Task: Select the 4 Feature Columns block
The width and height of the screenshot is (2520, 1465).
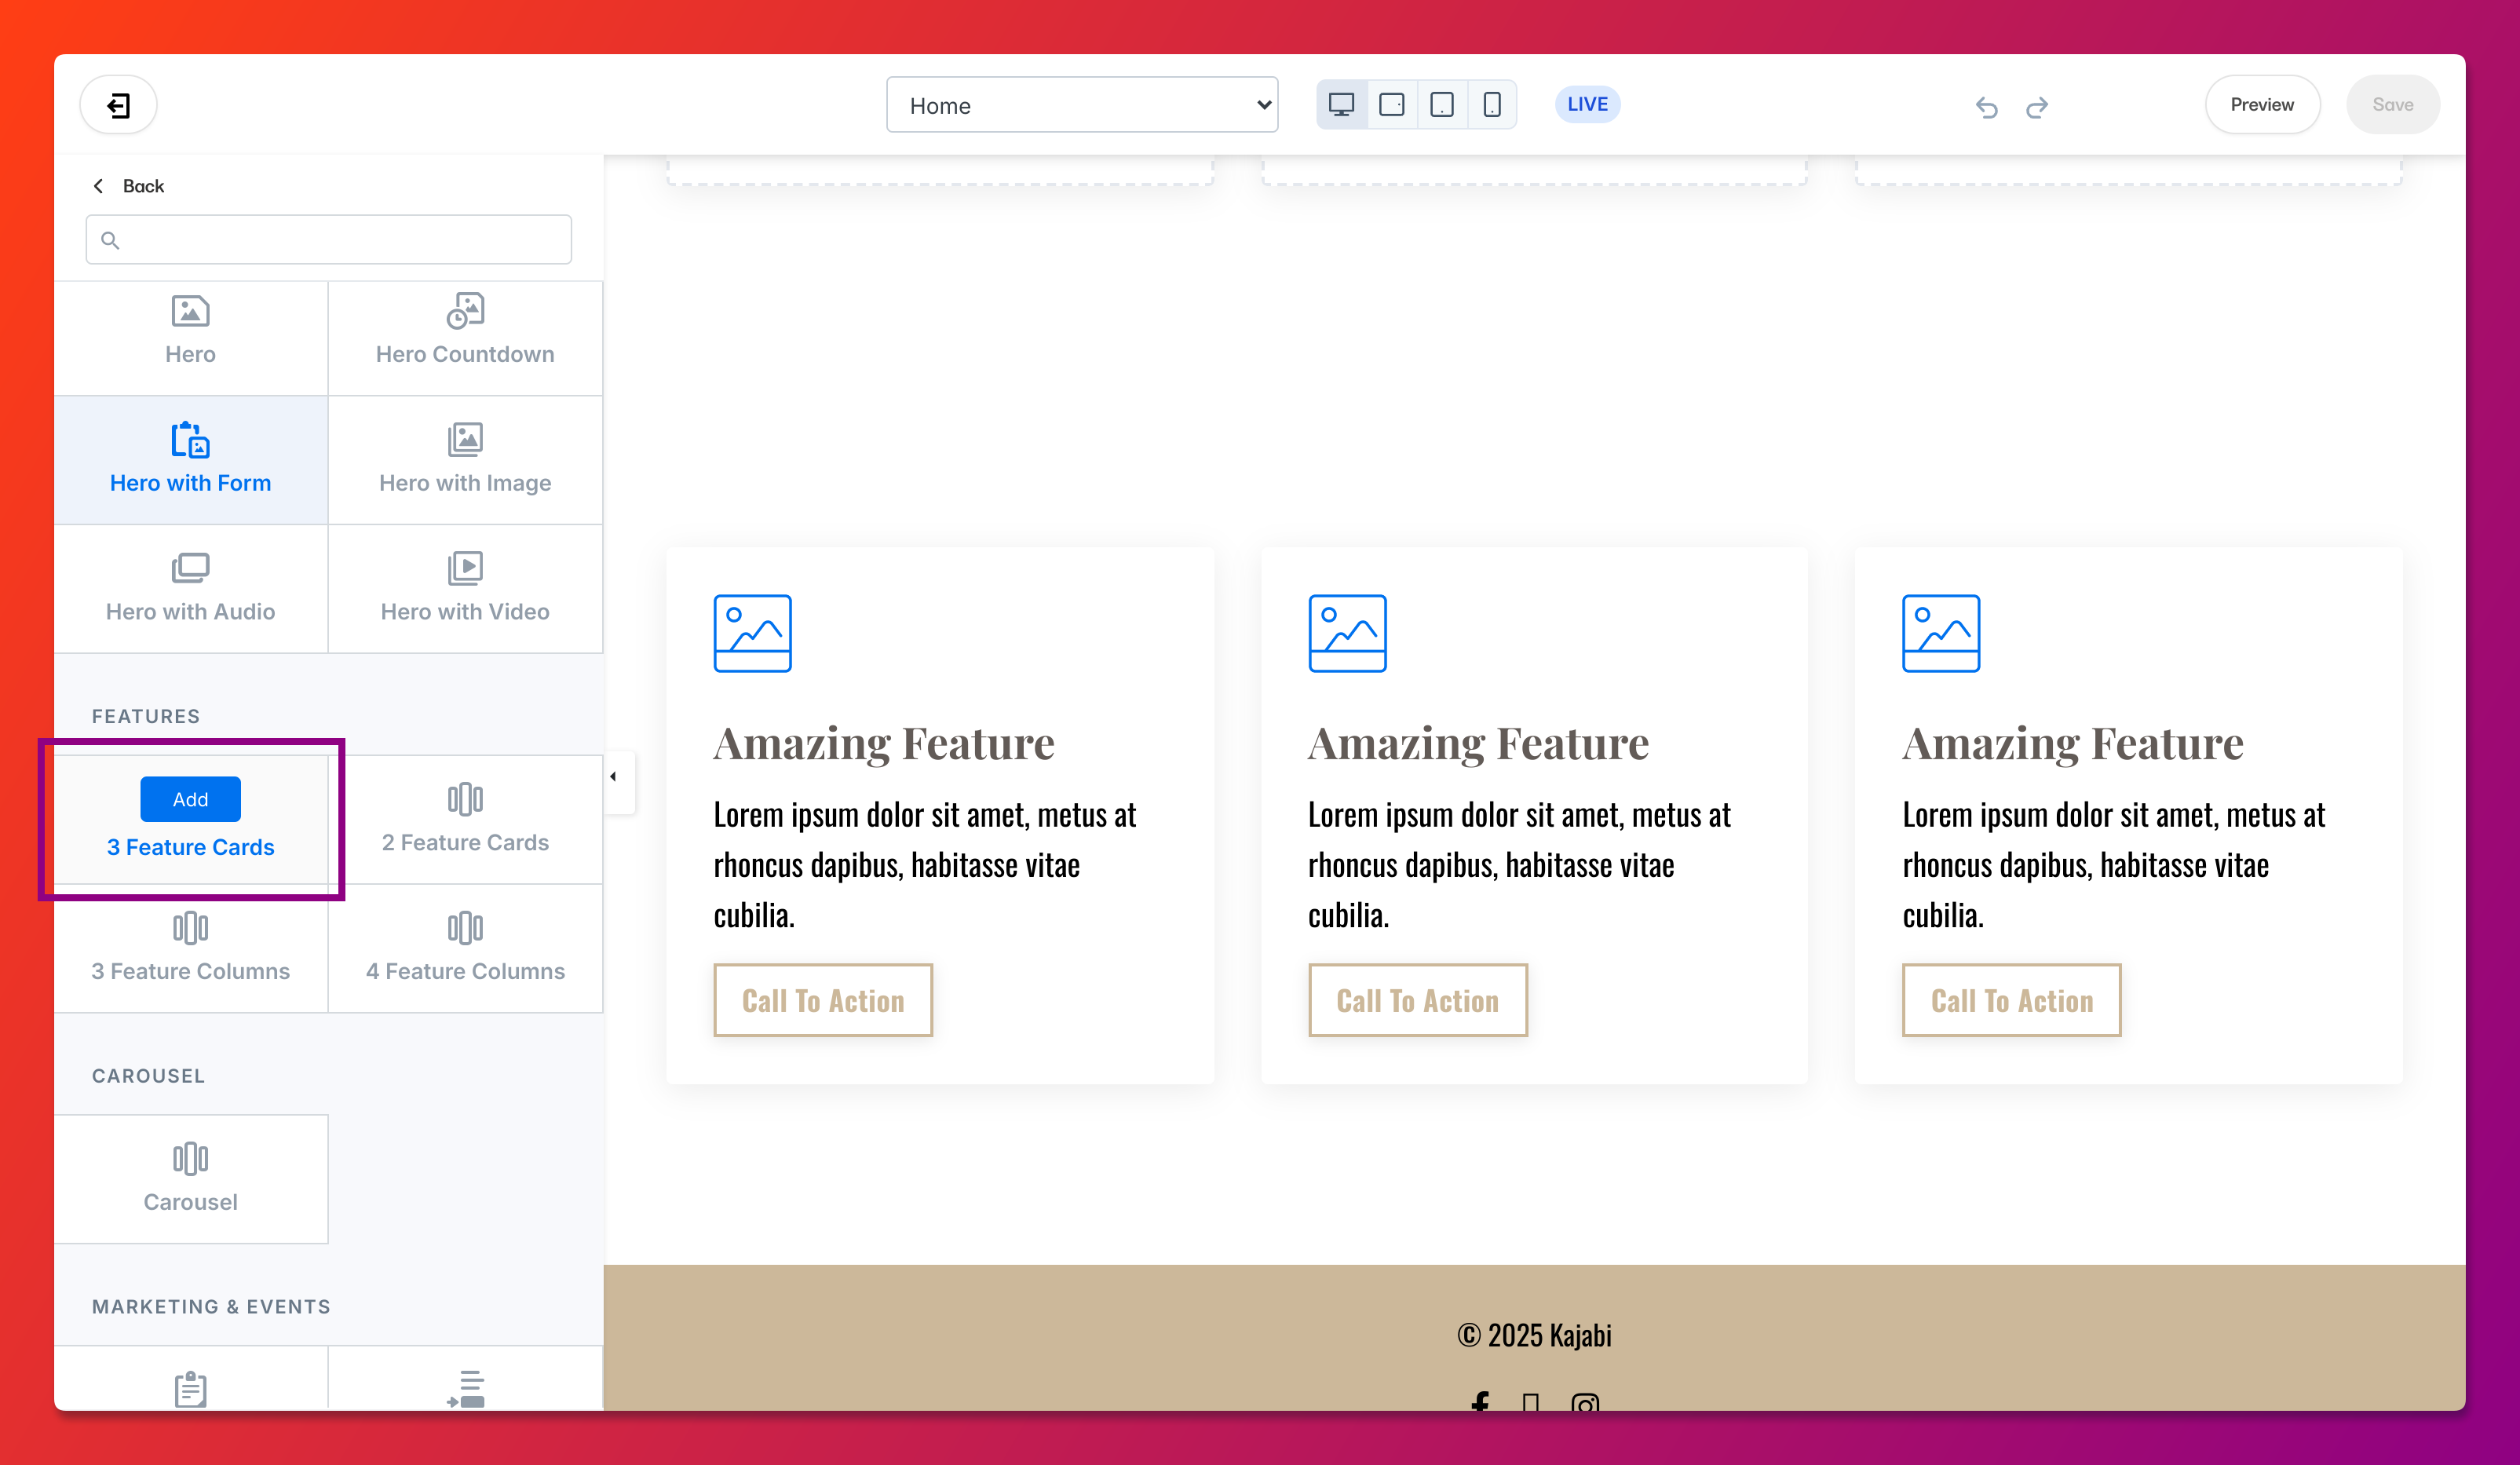Action: pyautogui.click(x=465, y=948)
